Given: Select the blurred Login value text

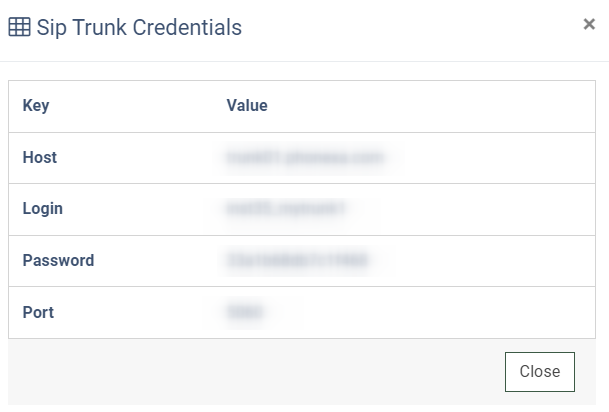Looking at the screenshot, I should point(285,209).
